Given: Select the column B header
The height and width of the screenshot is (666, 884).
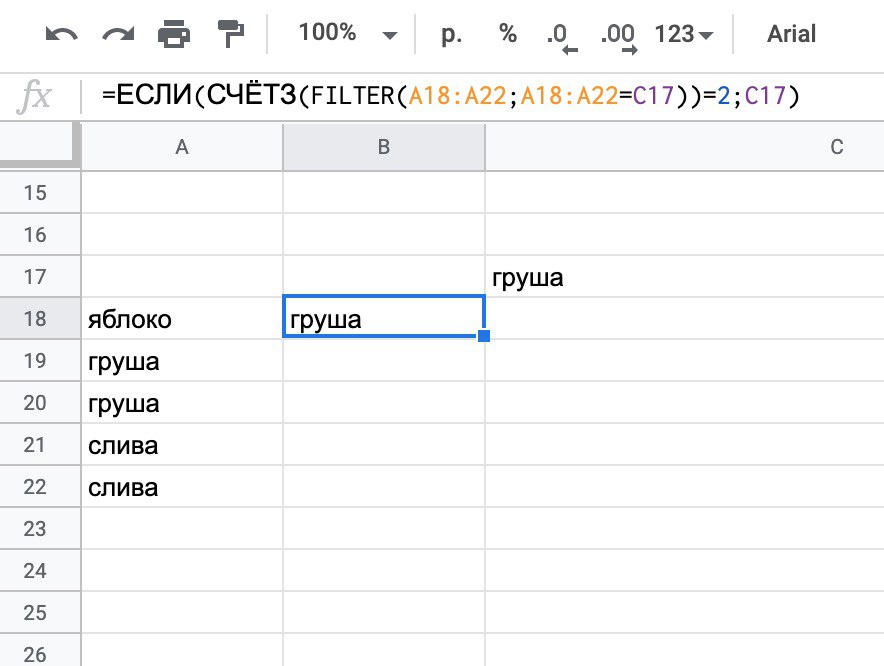Looking at the screenshot, I should [x=384, y=147].
